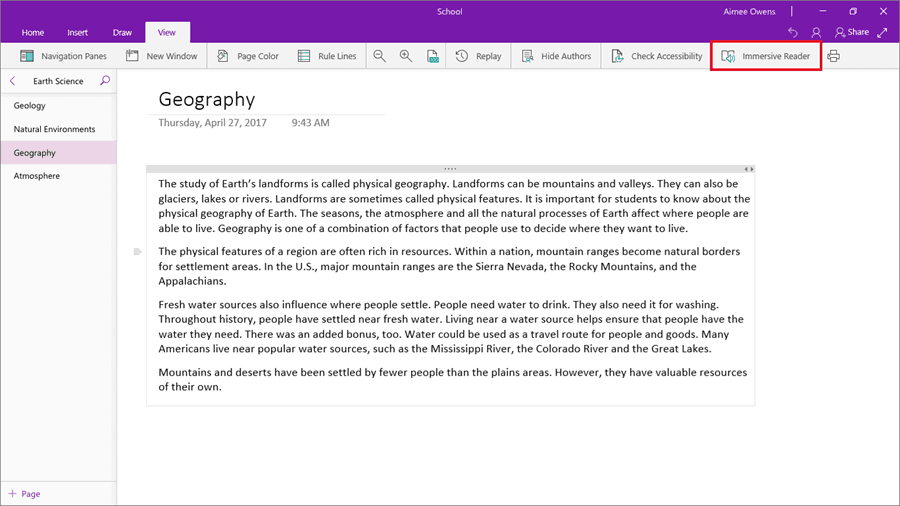Click the Earth Science section title
This screenshot has width=900, height=506.
58,81
